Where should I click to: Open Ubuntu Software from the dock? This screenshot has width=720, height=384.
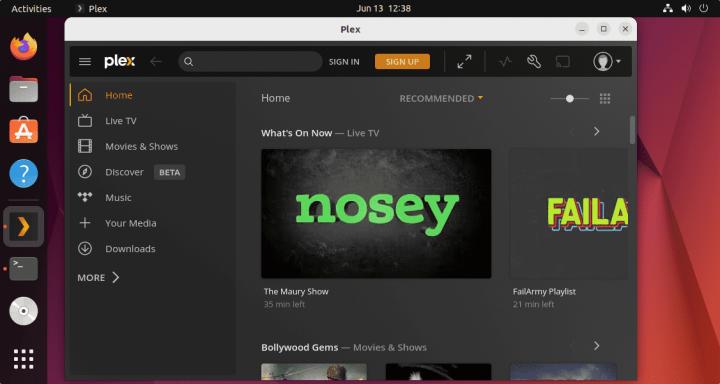pyautogui.click(x=23, y=130)
